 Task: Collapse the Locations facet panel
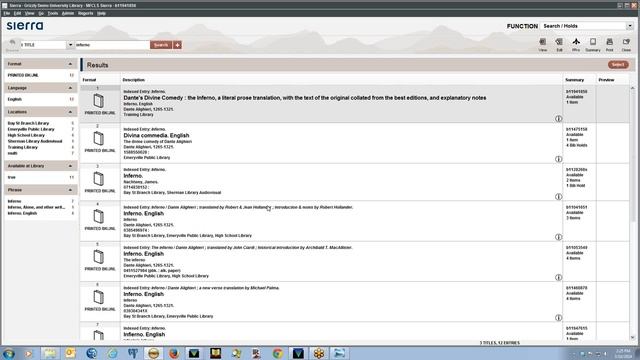[70, 112]
